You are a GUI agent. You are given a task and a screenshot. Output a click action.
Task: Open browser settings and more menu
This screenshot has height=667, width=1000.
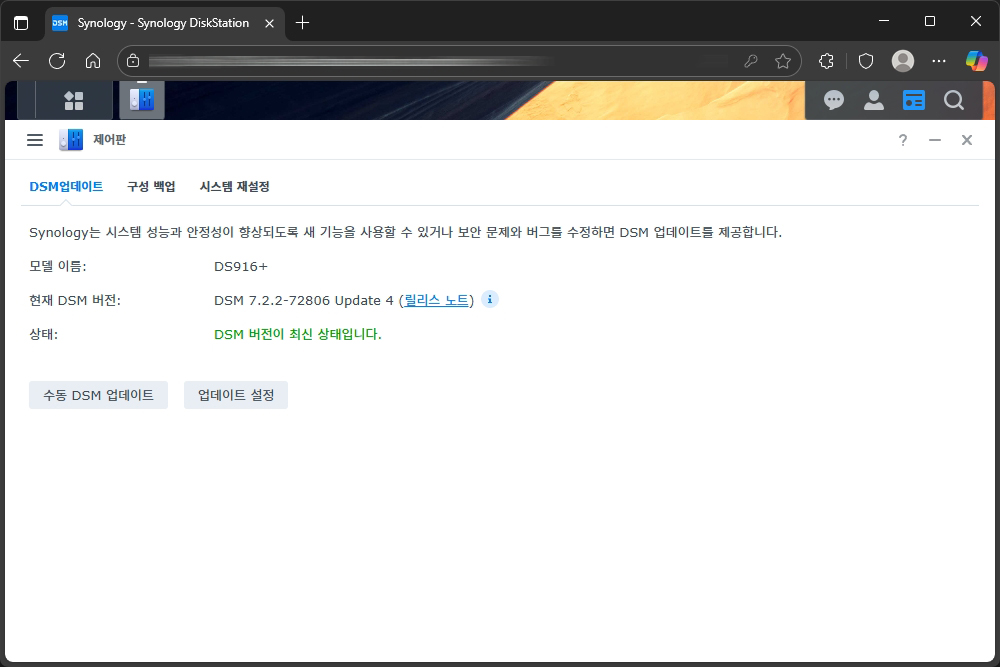coord(939,61)
